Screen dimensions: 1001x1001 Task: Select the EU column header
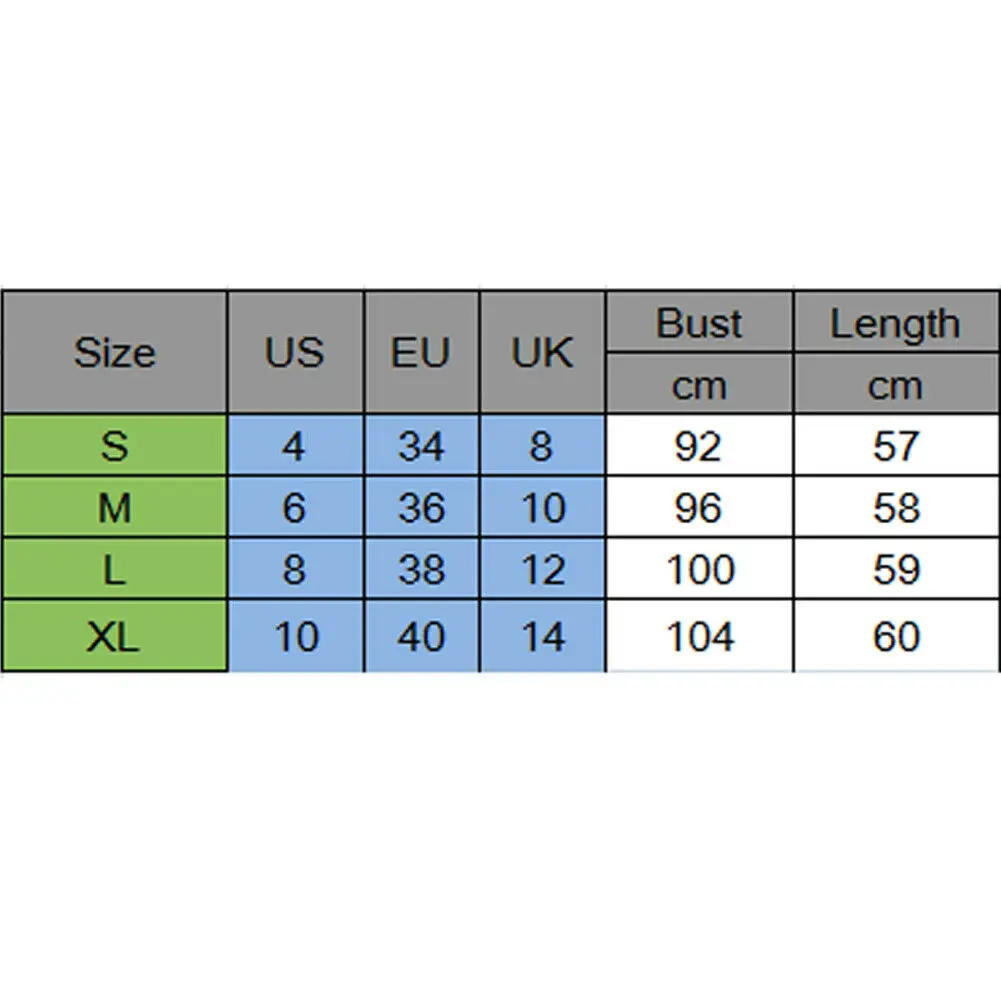(x=421, y=352)
